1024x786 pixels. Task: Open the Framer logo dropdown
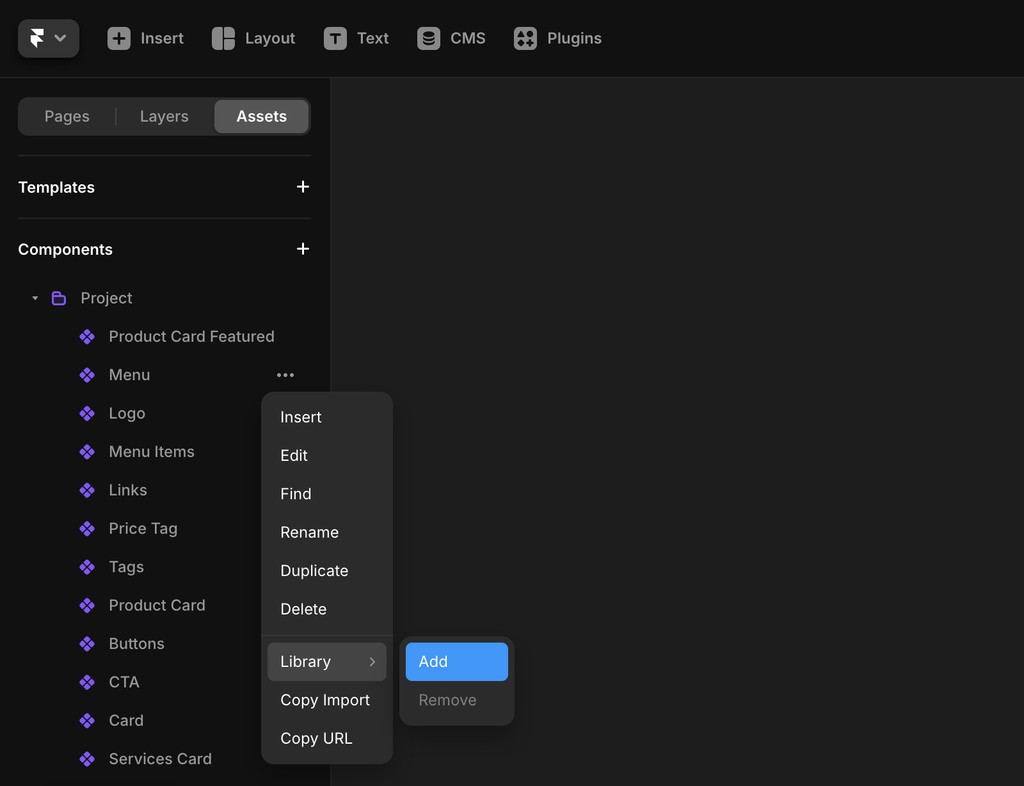[48, 37]
